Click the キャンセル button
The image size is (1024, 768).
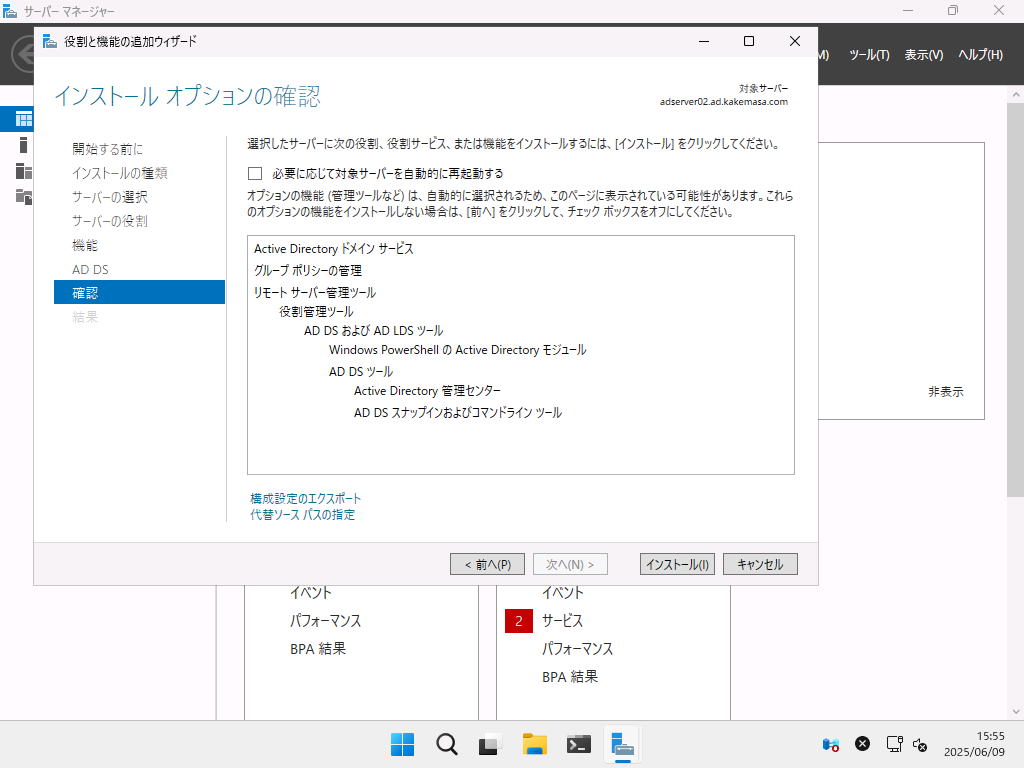point(760,564)
